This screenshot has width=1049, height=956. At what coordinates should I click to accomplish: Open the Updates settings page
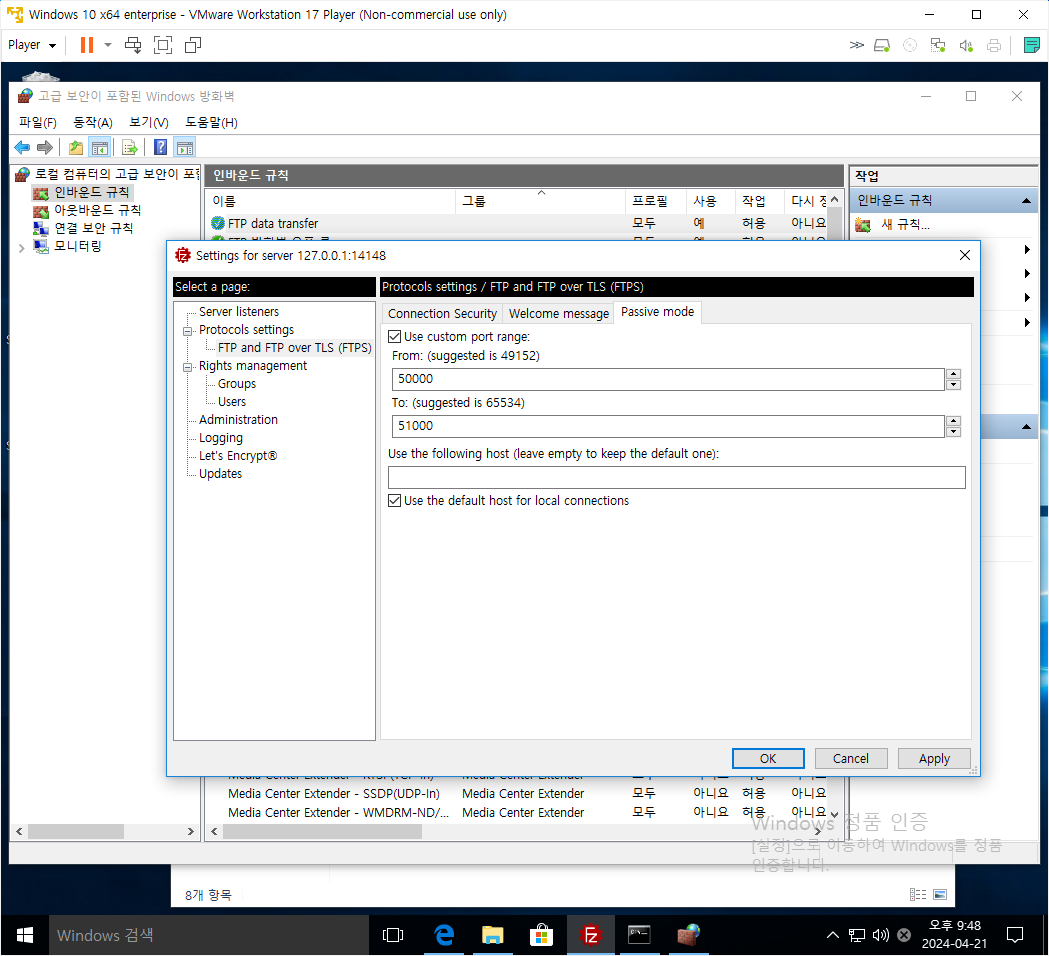pyautogui.click(x=220, y=474)
